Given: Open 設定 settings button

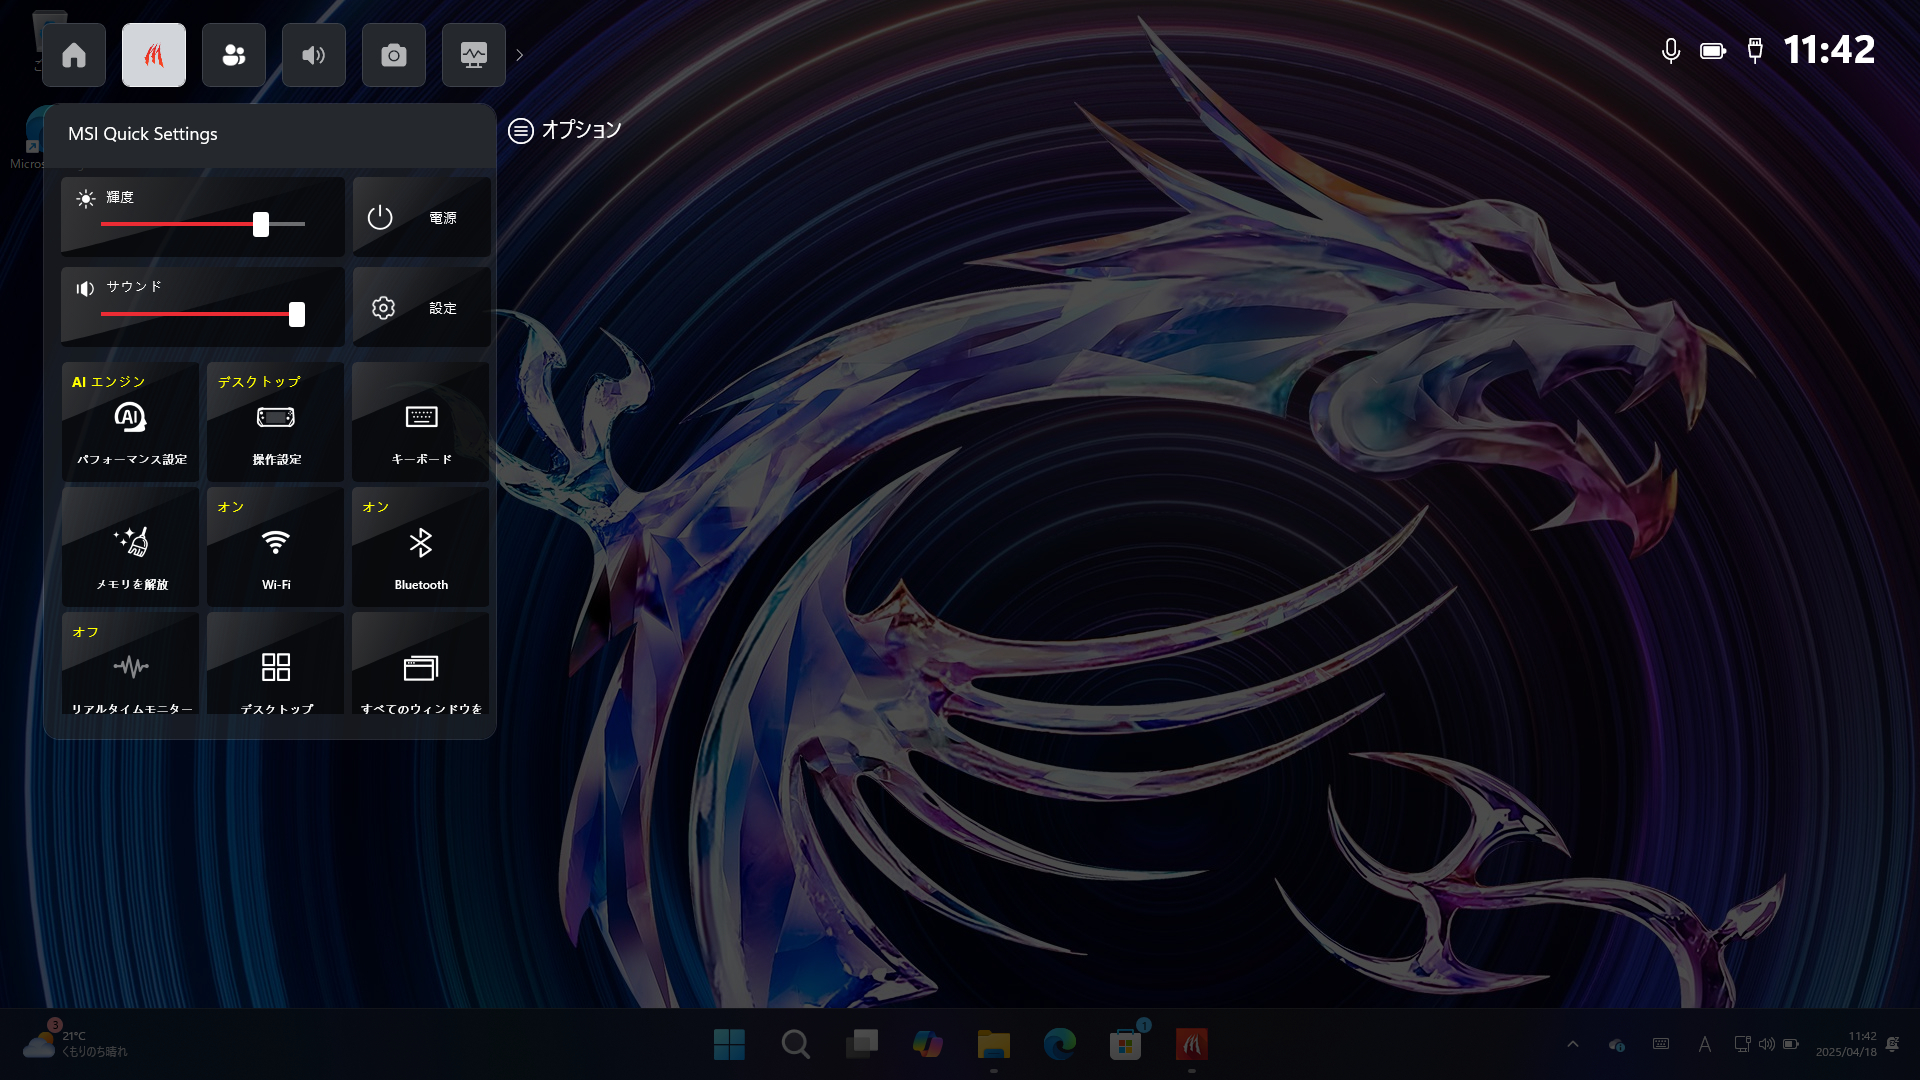Looking at the screenshot, I should 421,308.
